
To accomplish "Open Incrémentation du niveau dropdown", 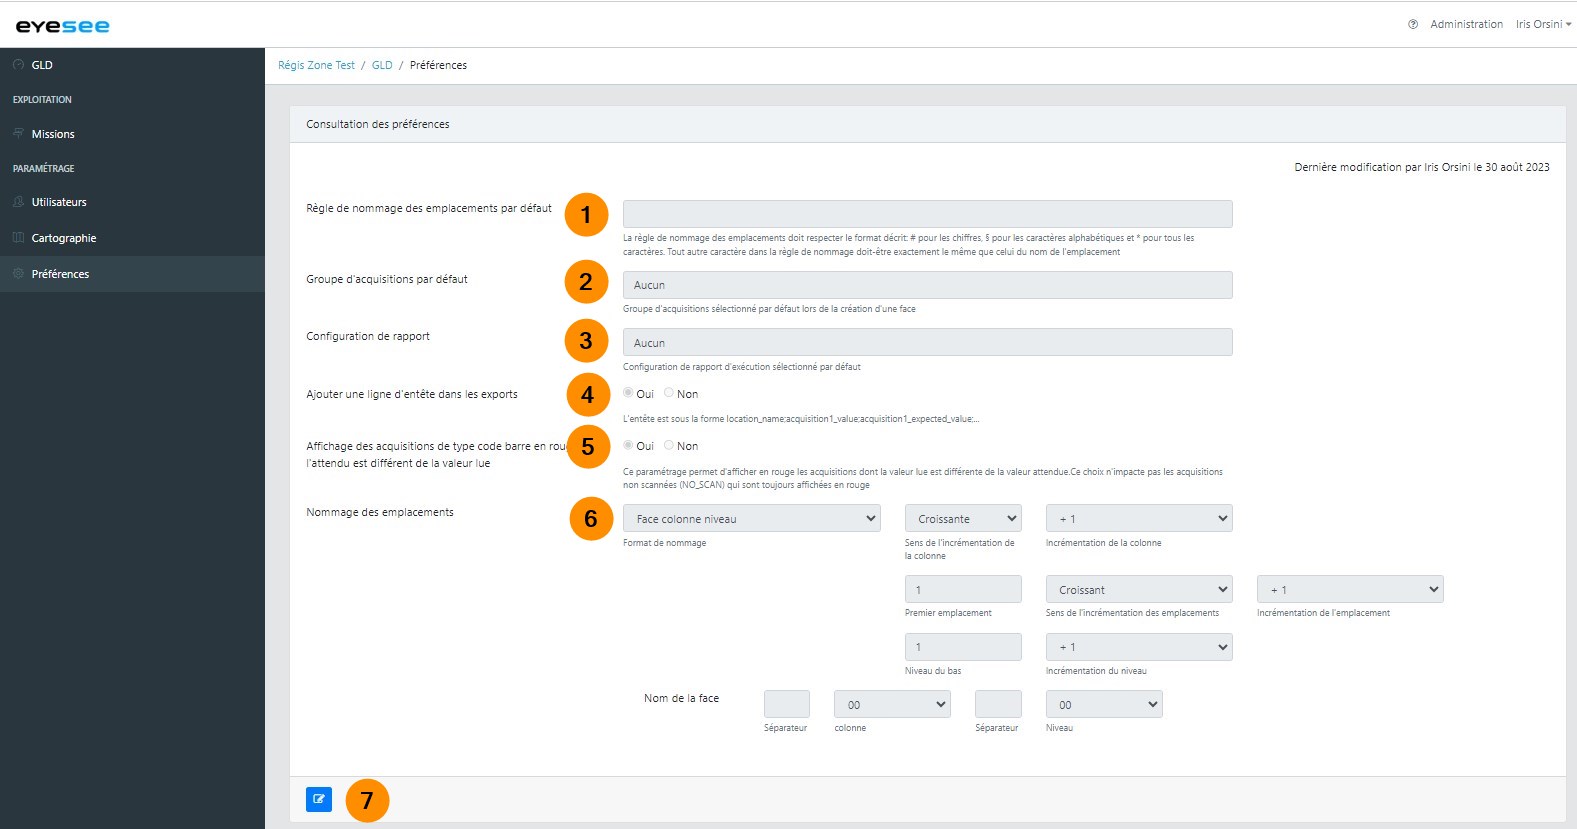I will point(1139,647).
